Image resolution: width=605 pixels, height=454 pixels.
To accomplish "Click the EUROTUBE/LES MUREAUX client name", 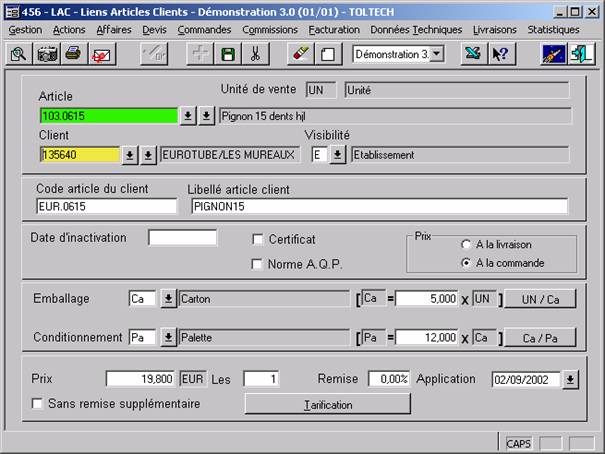I will [x=230, y=155].
